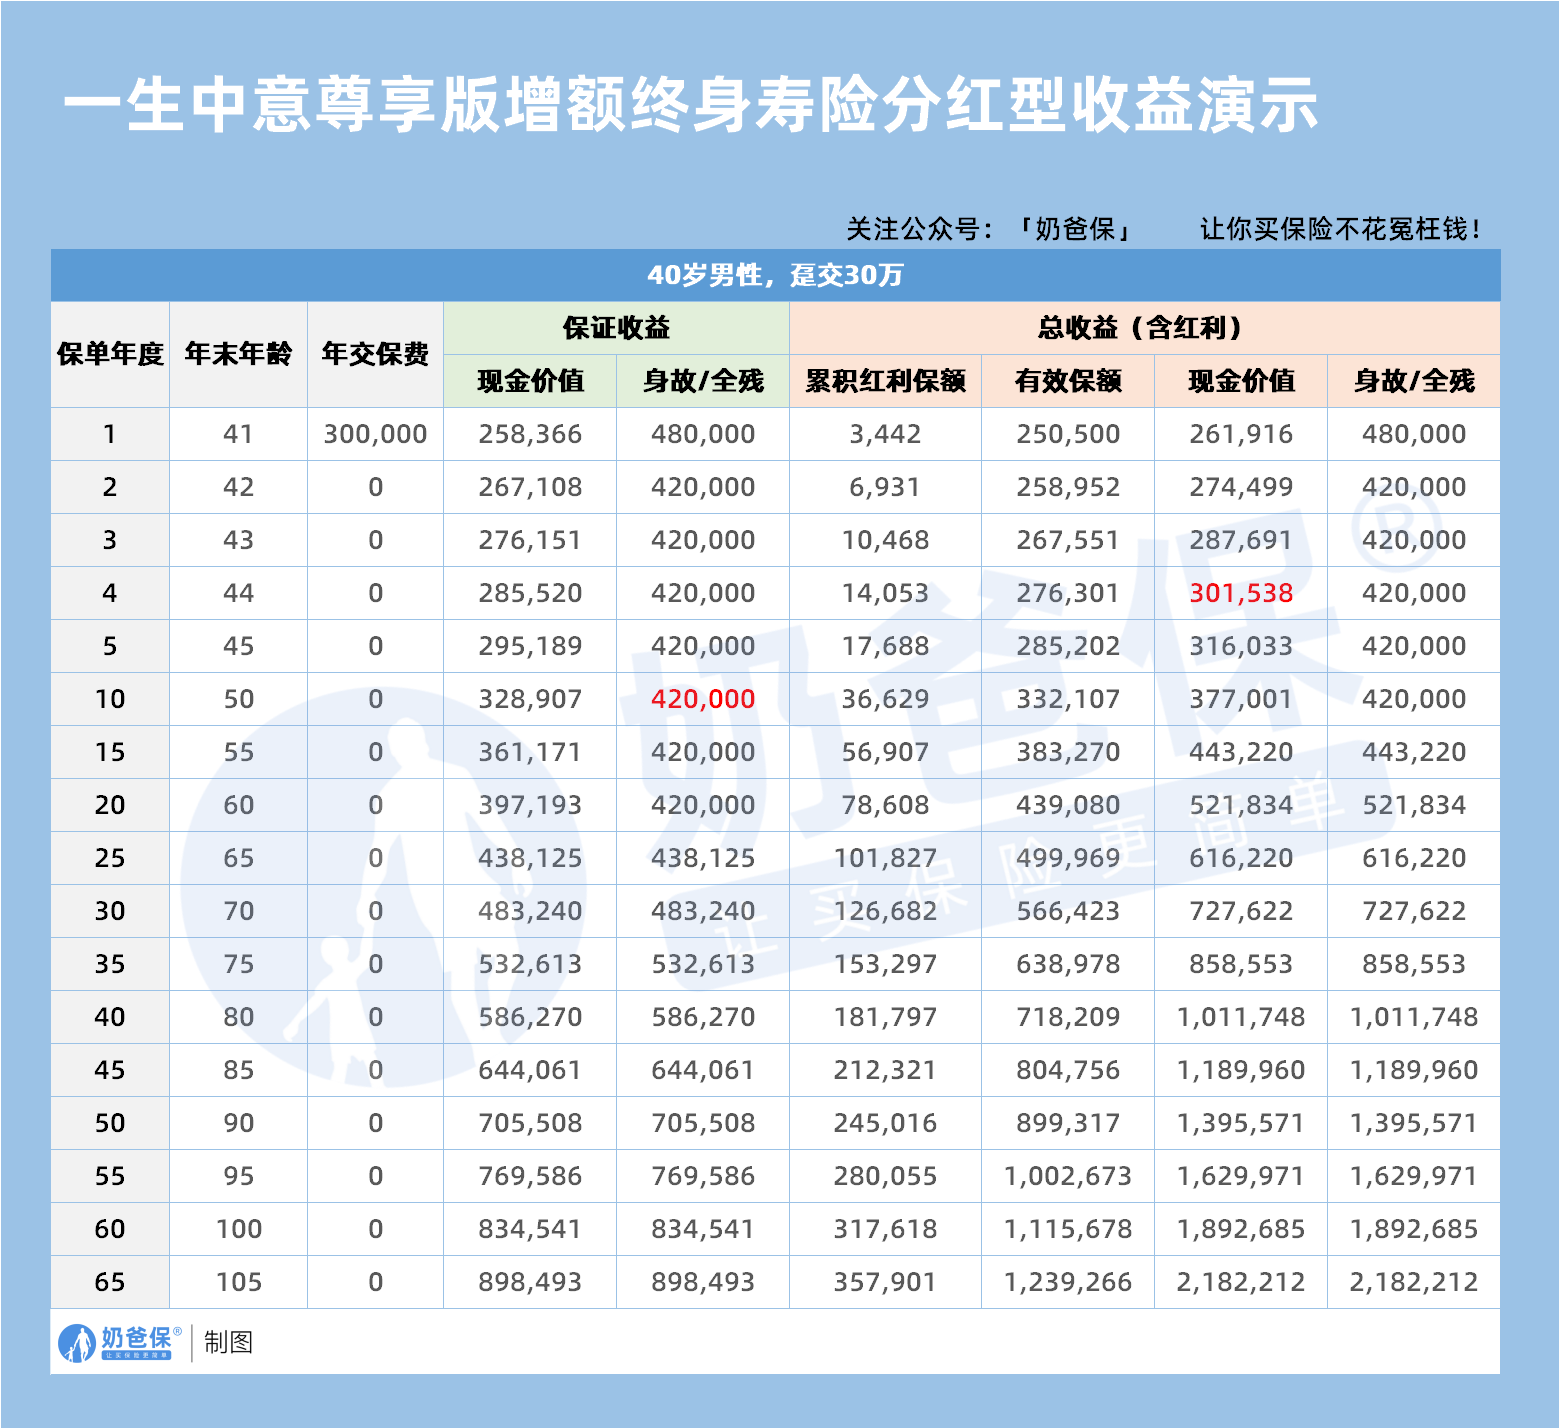
Task: Click the 「奶爸保」 public account name
Action: tap(1077, 227)
